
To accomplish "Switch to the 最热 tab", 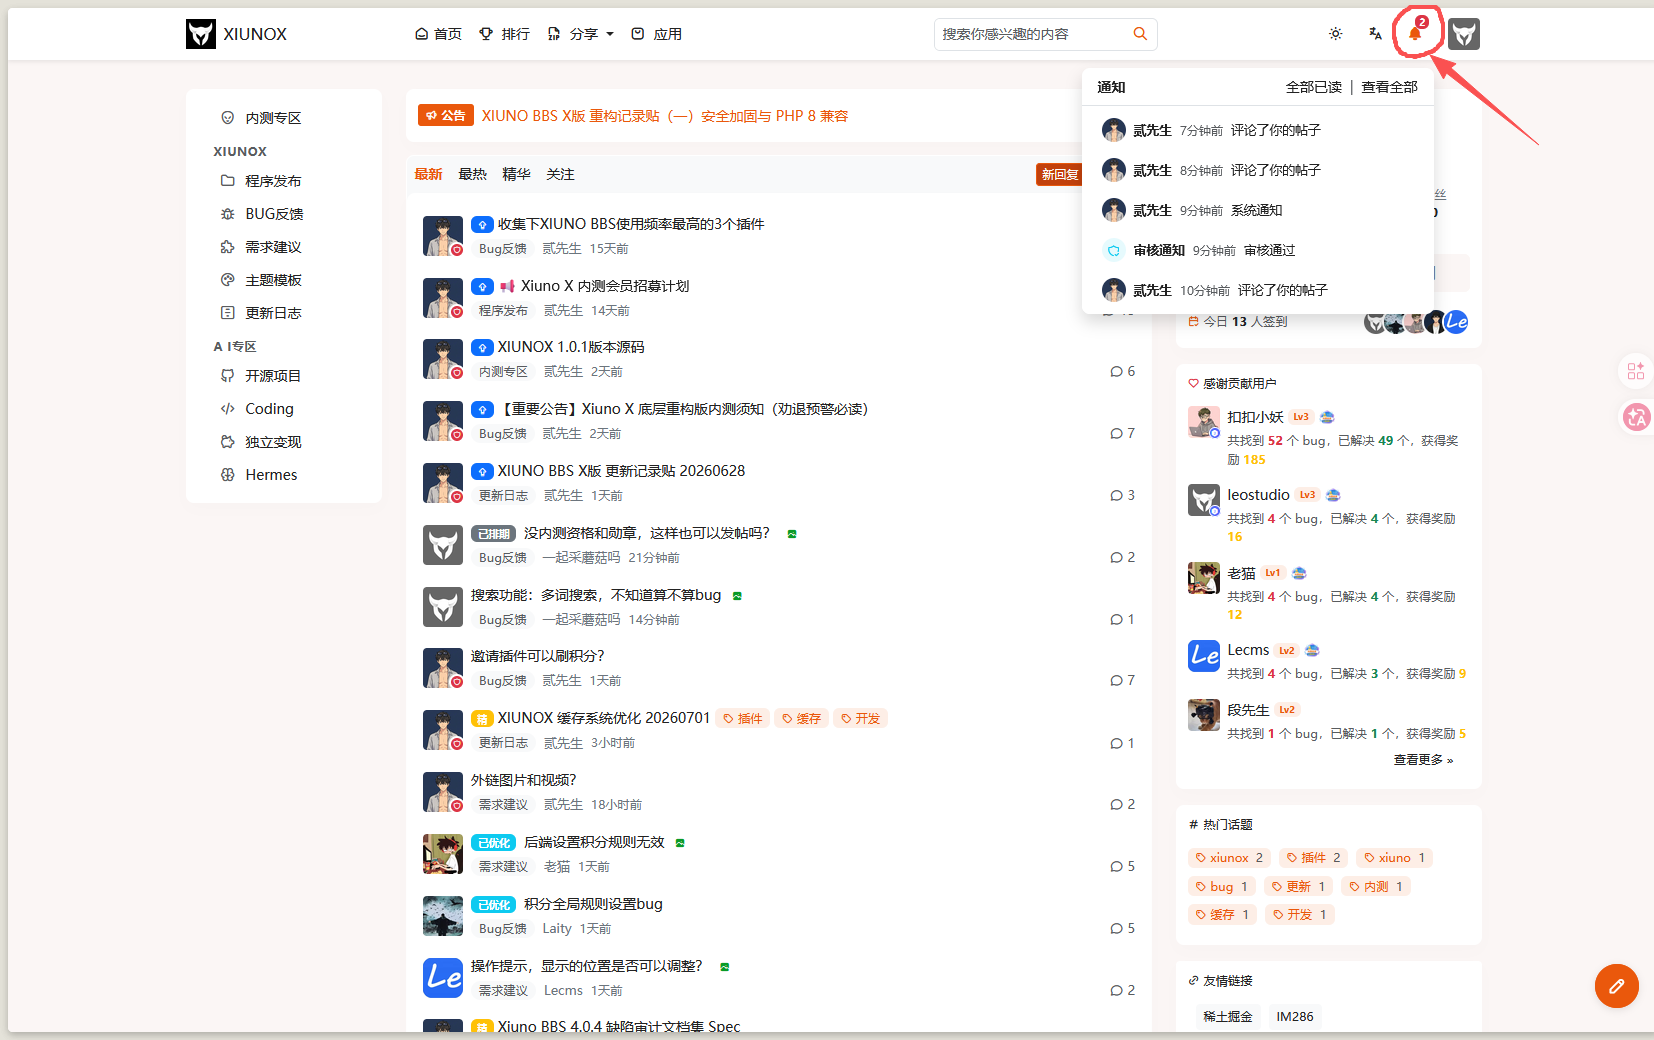I will 472,174.
